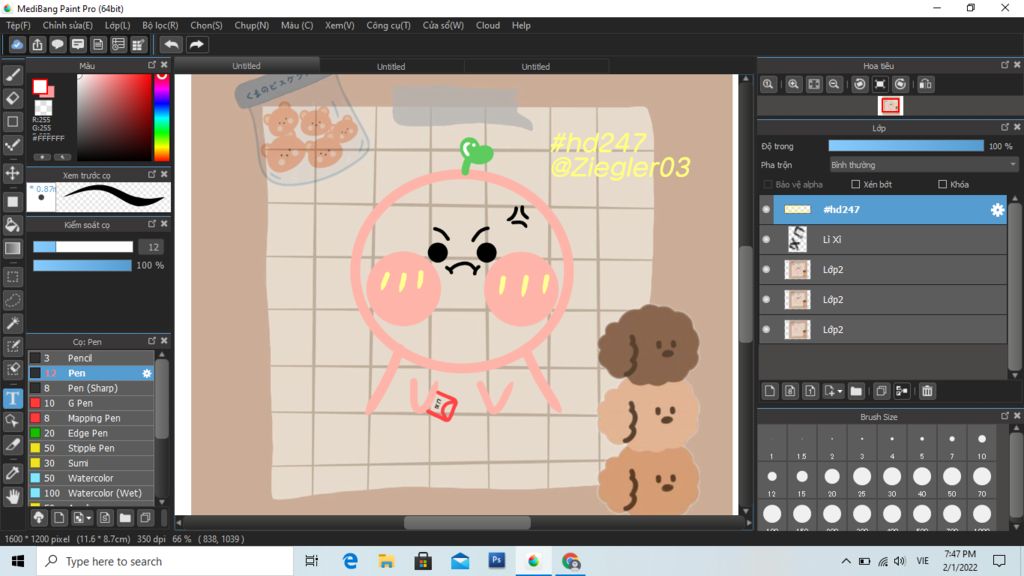Click the Redo arrow in the top toolbar

click(x=196, y=44)
